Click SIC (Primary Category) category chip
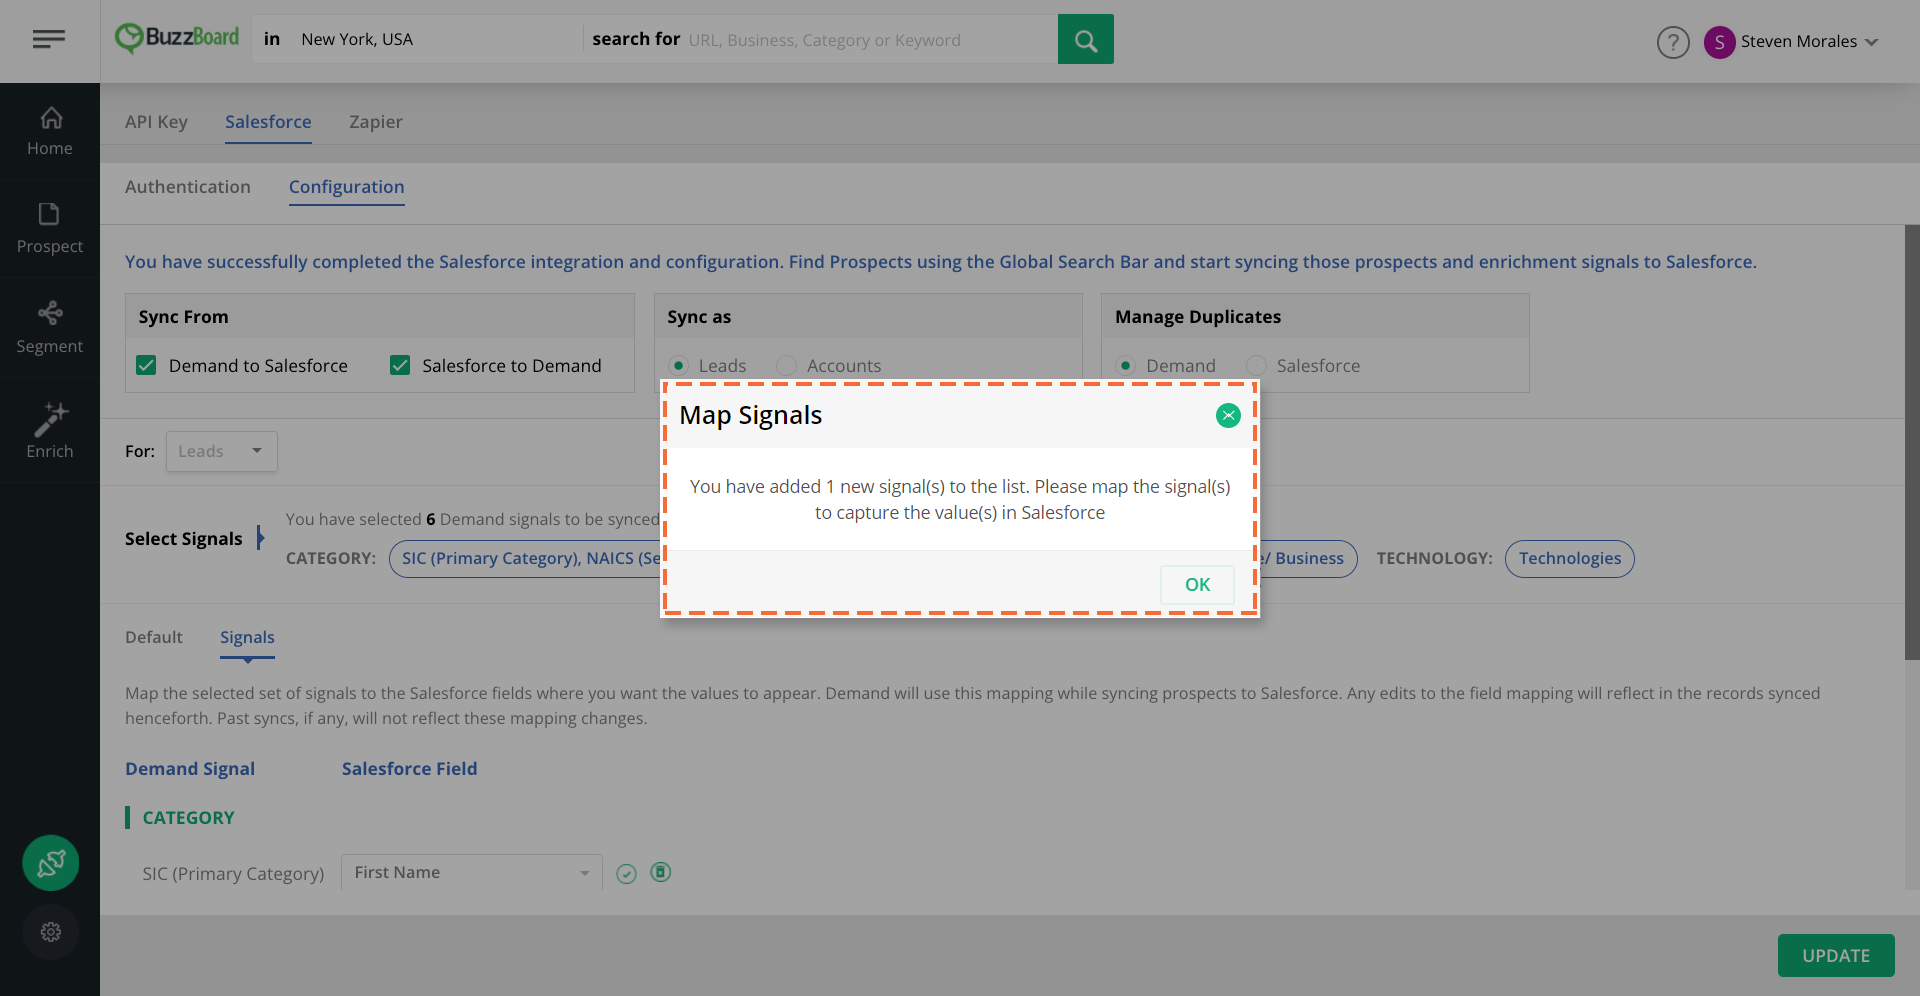Image resolution: width=1920 pixels, height=996 pixels. point(525,558)
